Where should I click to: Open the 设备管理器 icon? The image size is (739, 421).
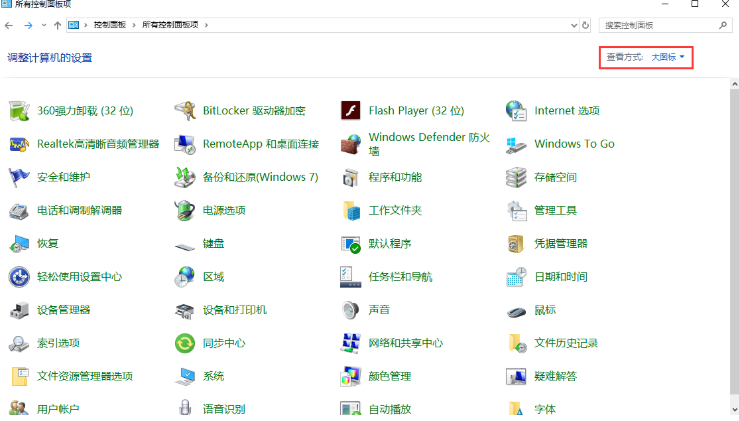19,310
